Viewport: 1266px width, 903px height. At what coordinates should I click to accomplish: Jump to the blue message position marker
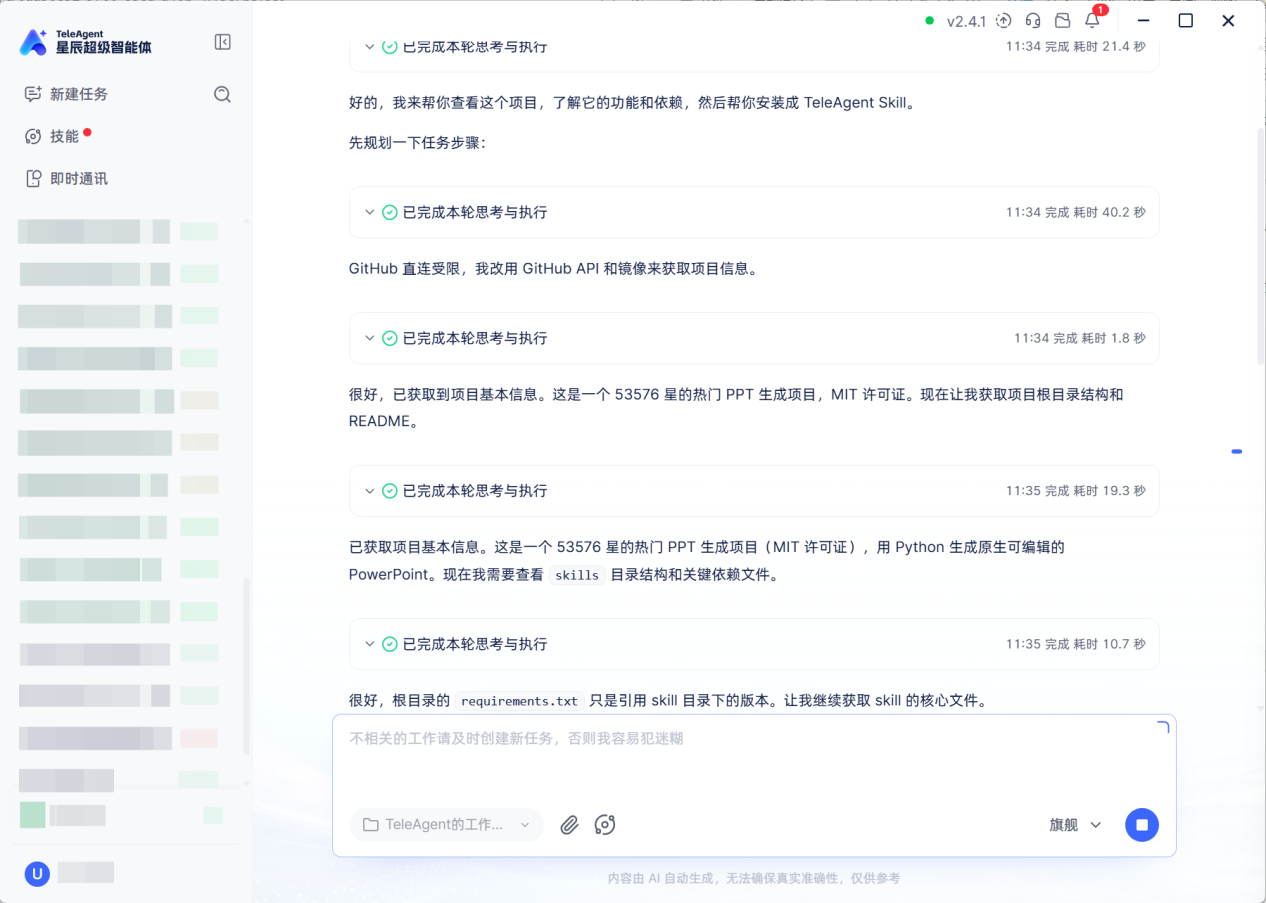point(1237,452)
